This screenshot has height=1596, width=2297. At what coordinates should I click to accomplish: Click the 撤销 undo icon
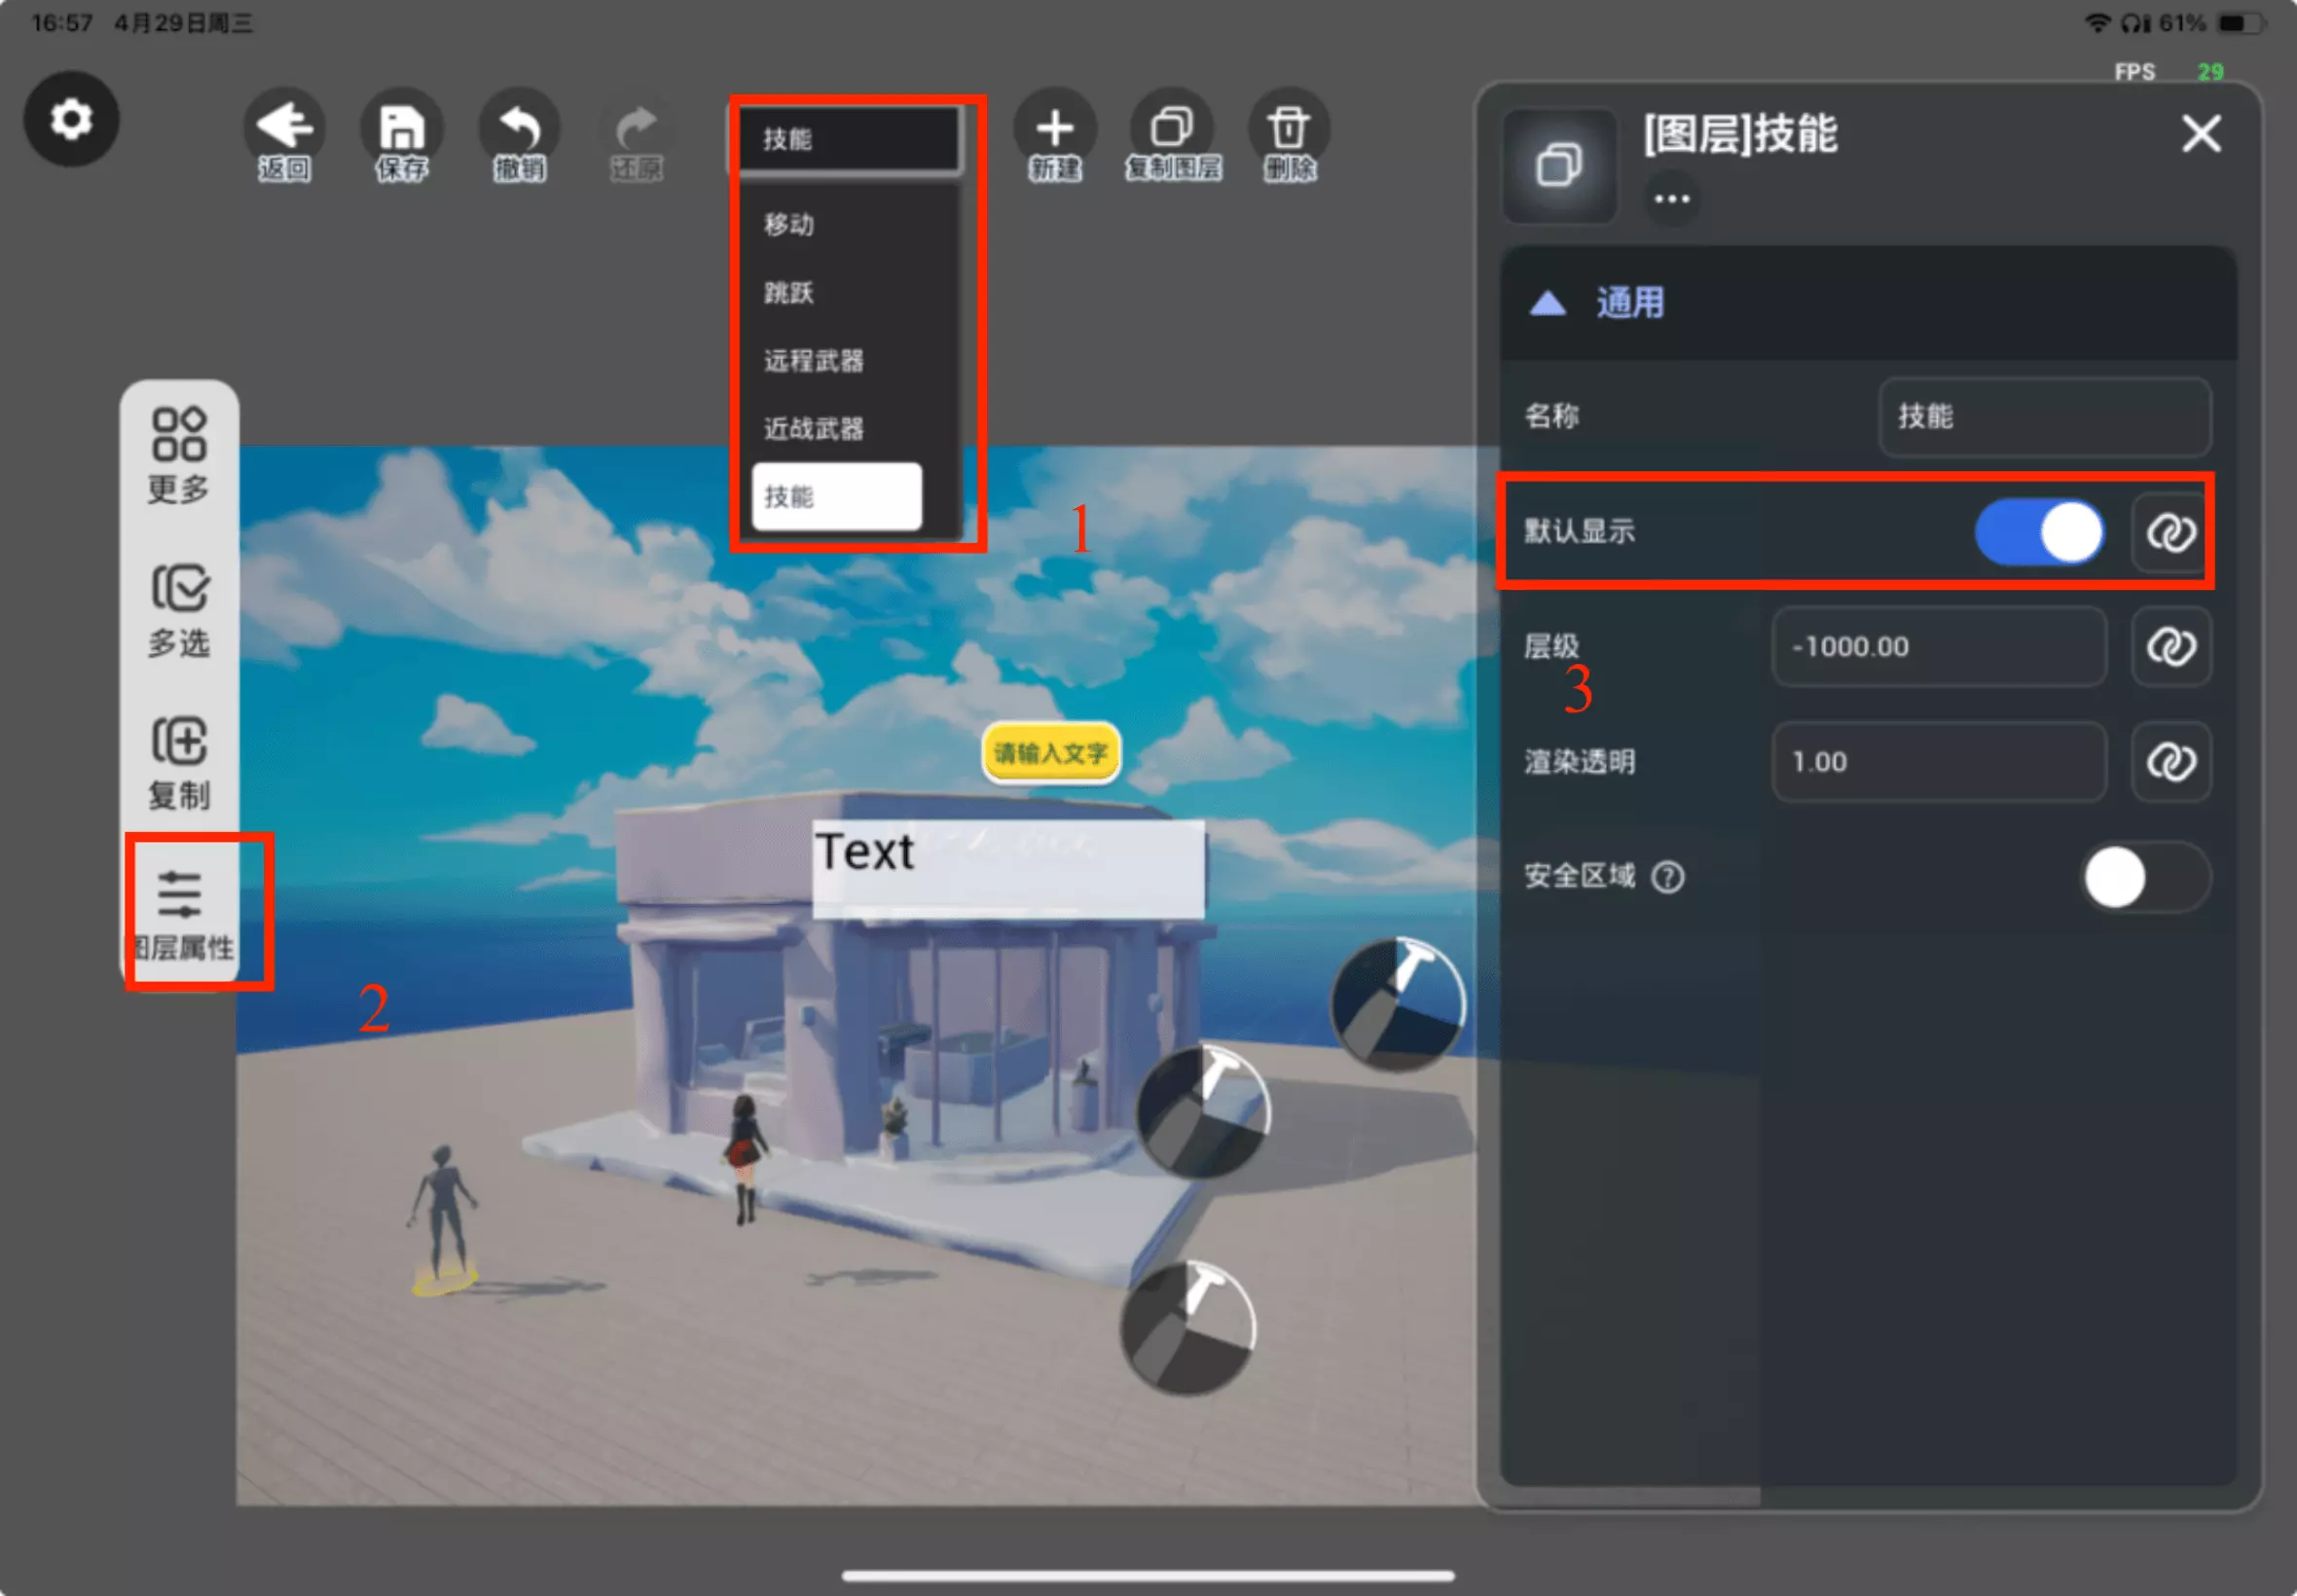coord(520,128)
